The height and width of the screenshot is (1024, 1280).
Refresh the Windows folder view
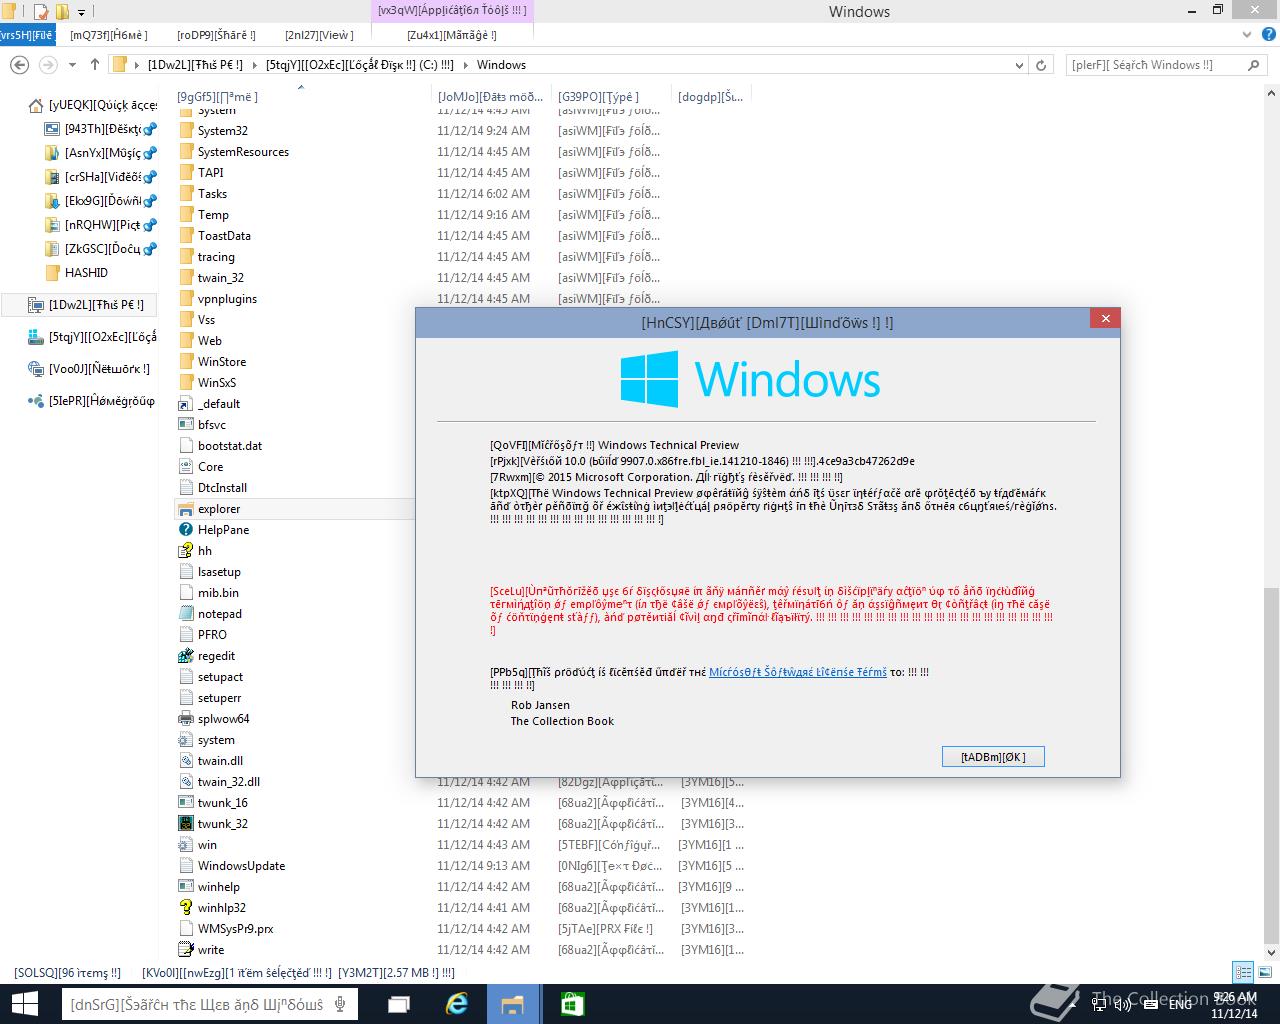[1041, 65]
